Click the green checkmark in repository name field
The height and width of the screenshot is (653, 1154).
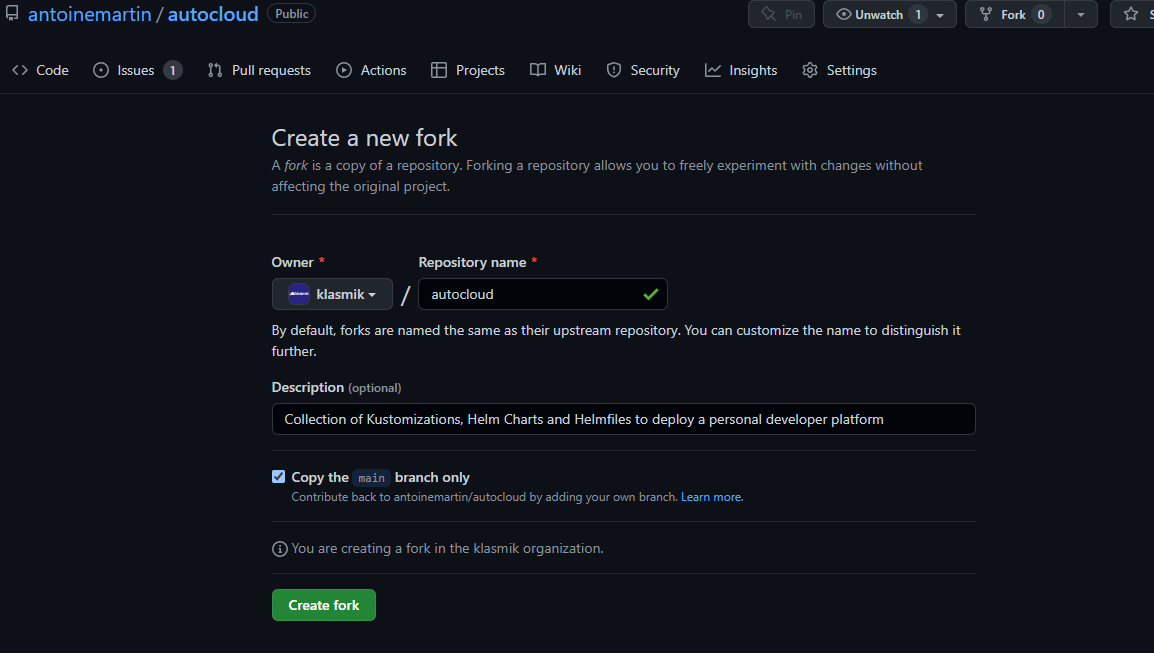click(x=650, y=294)
